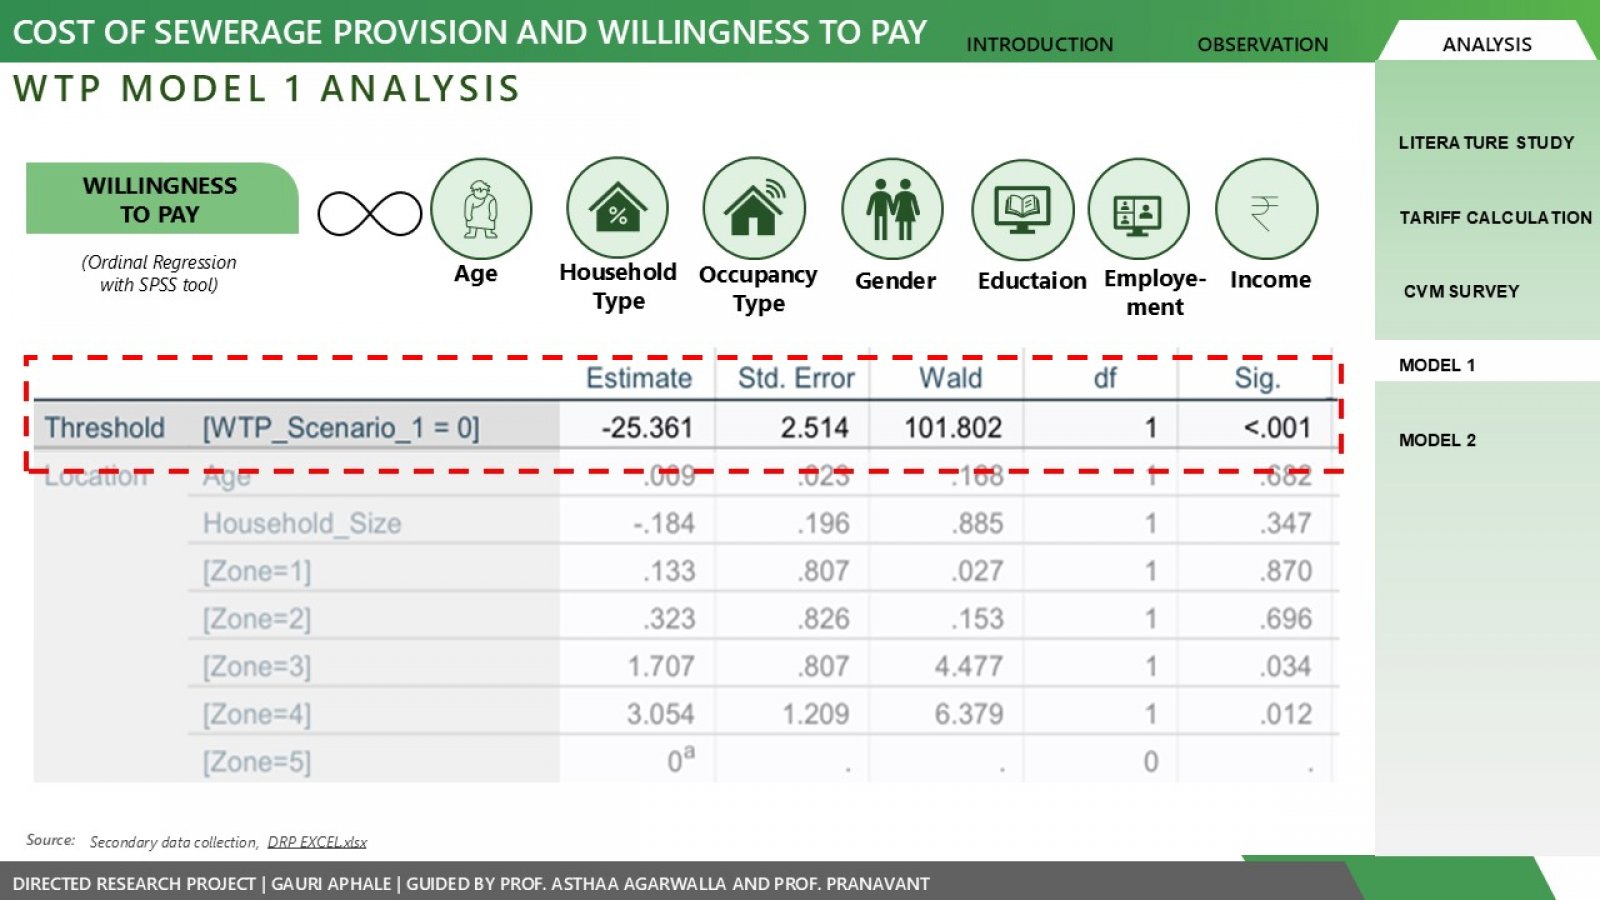Screen dimensions: 1600x900
Task: Go to Literature Study section
Action: [x=1486, y=142]
